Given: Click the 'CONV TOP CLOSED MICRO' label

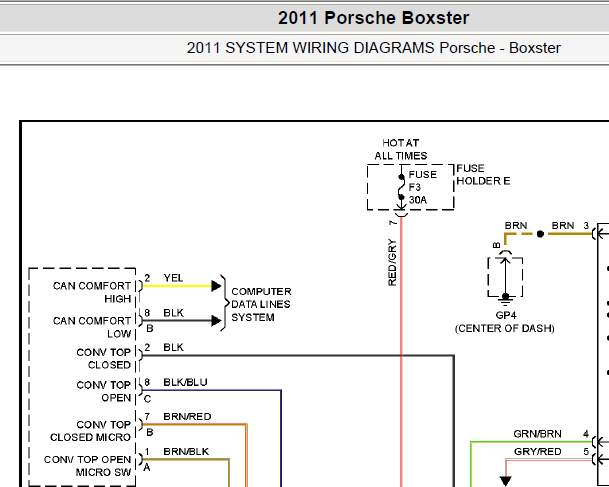Looking at the screenshot, I should [90, 431].
